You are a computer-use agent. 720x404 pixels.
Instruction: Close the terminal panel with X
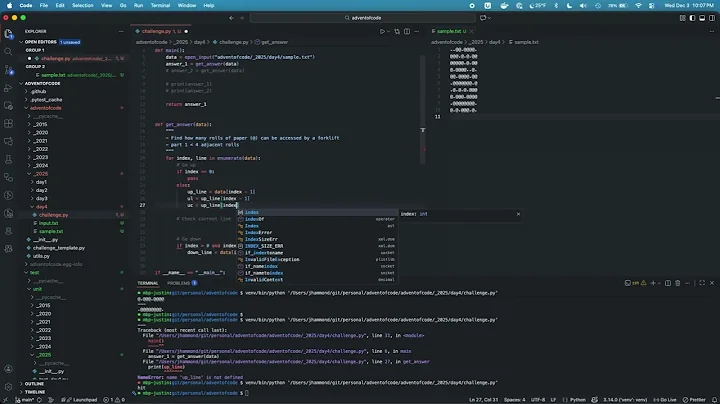pos(712,283)
